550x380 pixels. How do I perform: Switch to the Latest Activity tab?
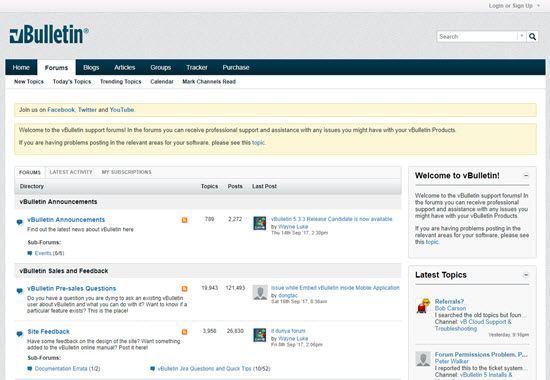pyautogui.click(x=71, y=172)
